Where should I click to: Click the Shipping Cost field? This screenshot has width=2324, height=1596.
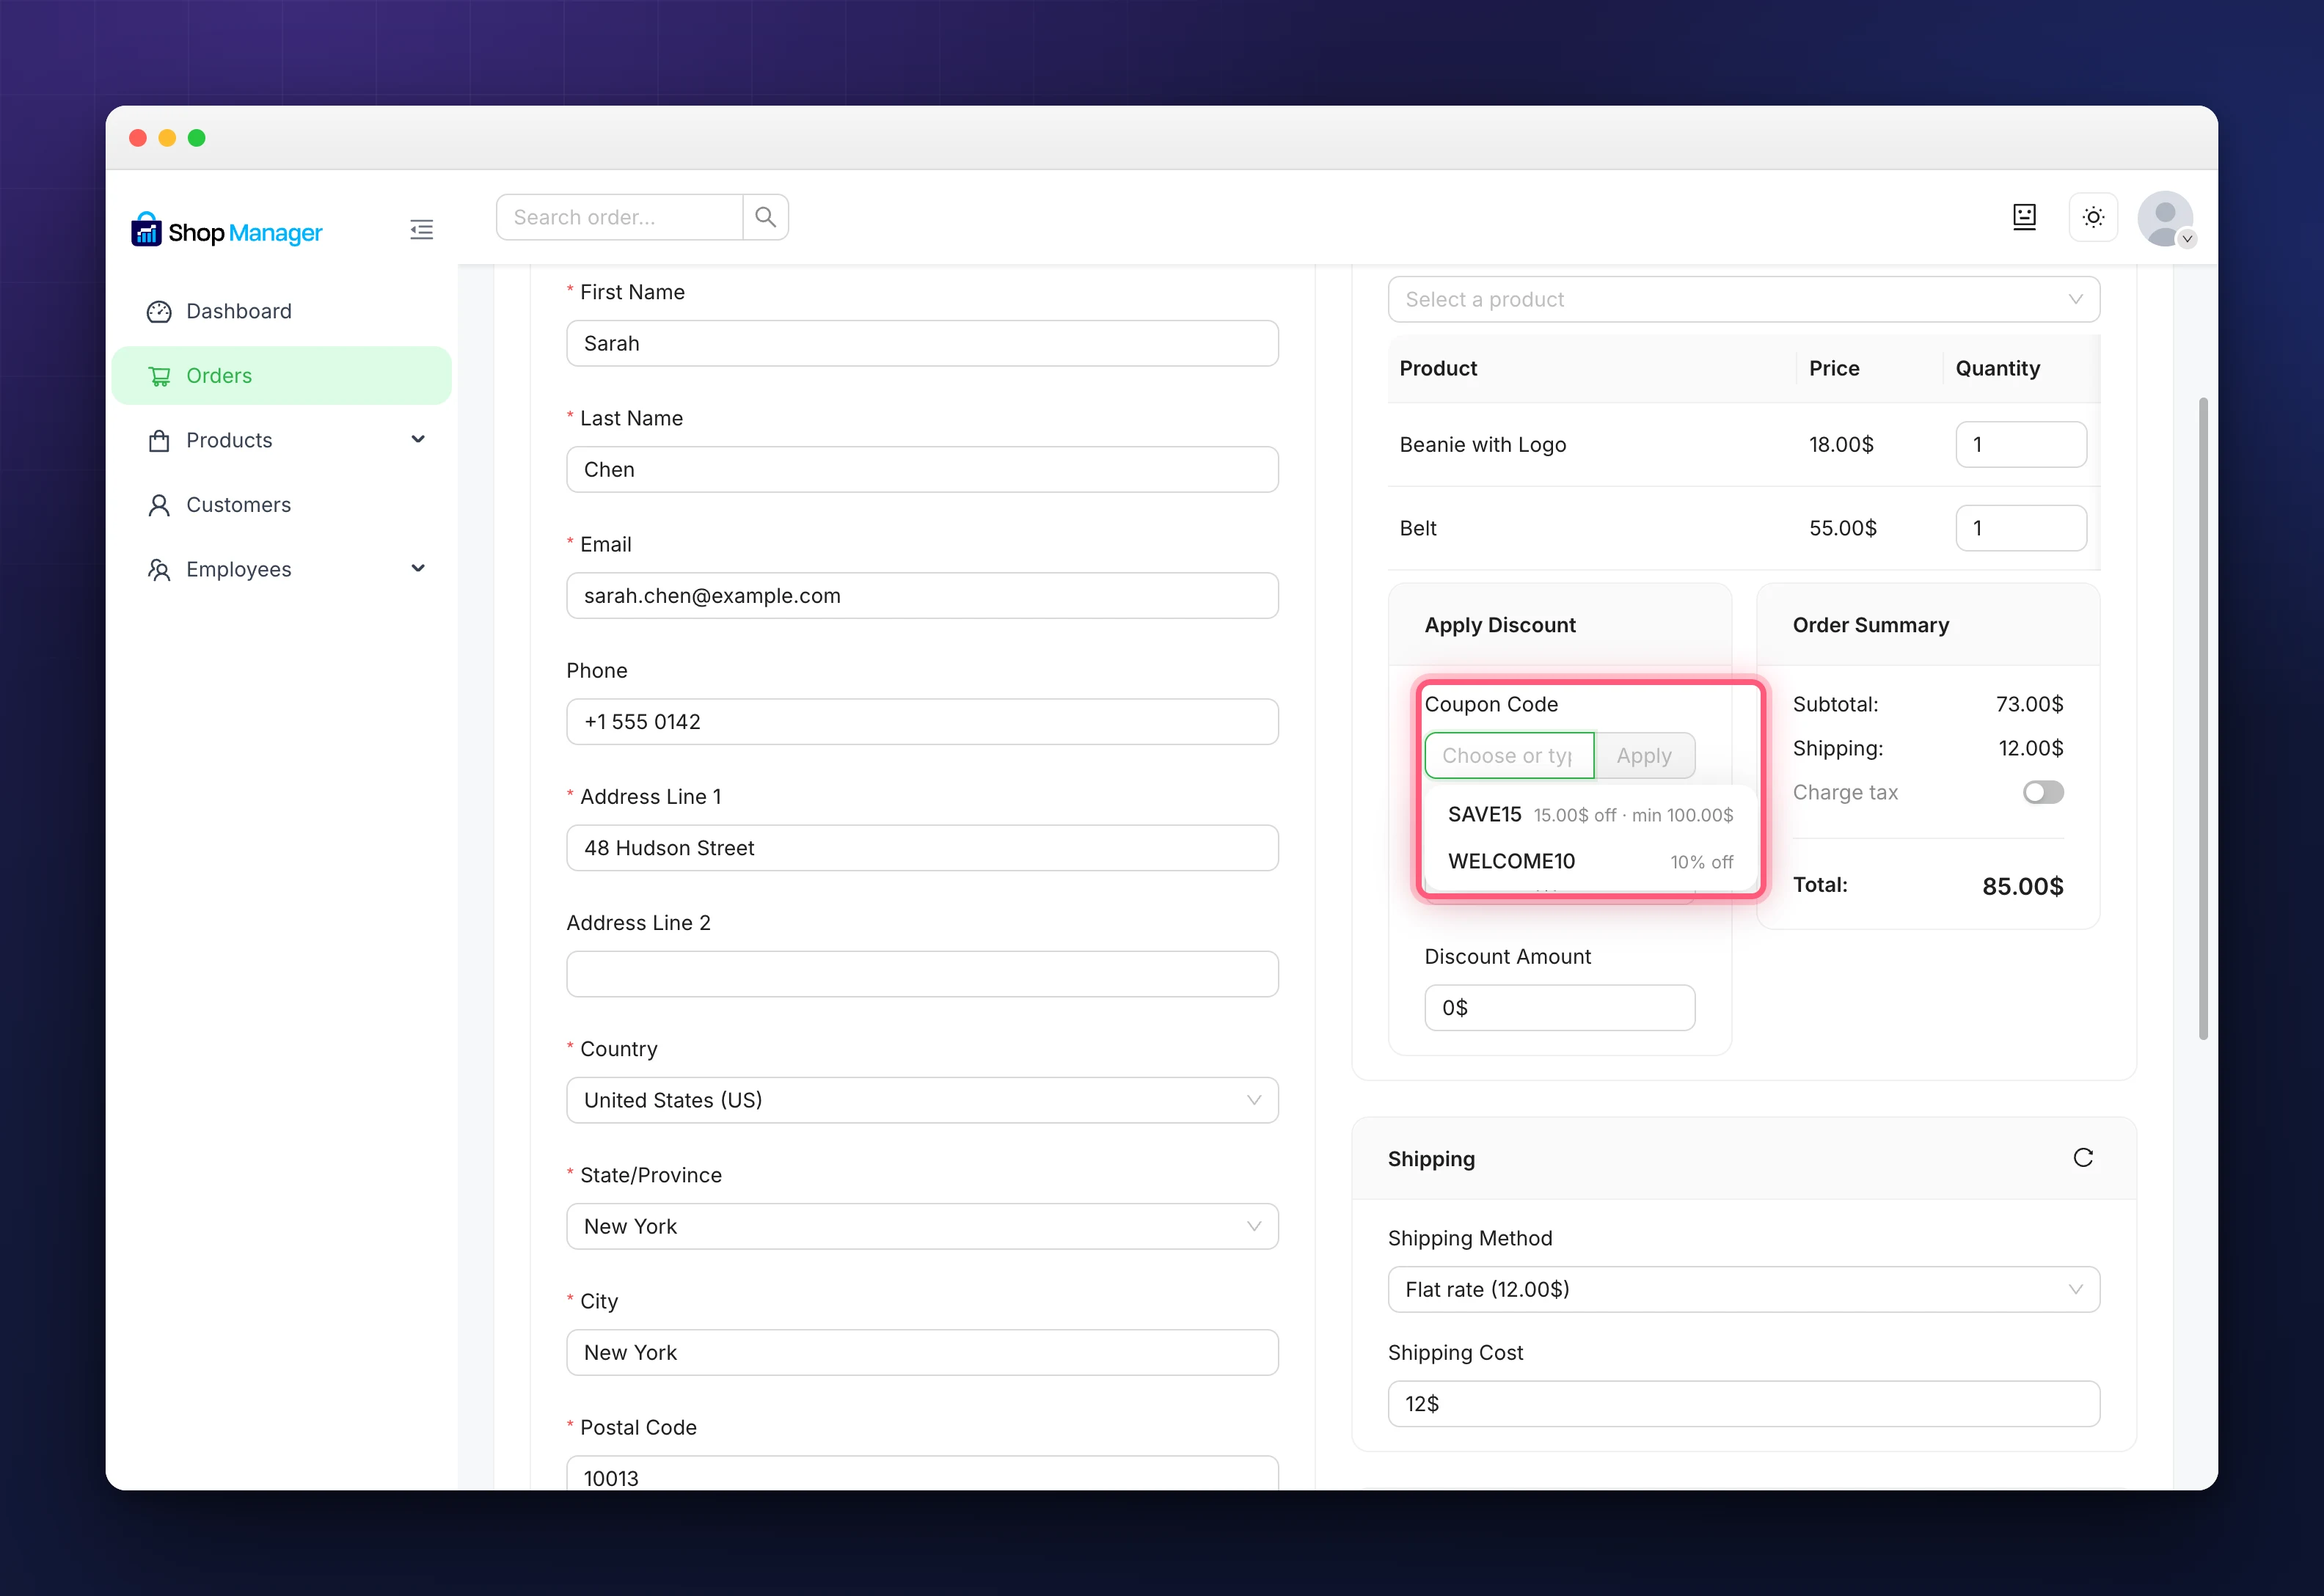[x=1743, y=1404]
